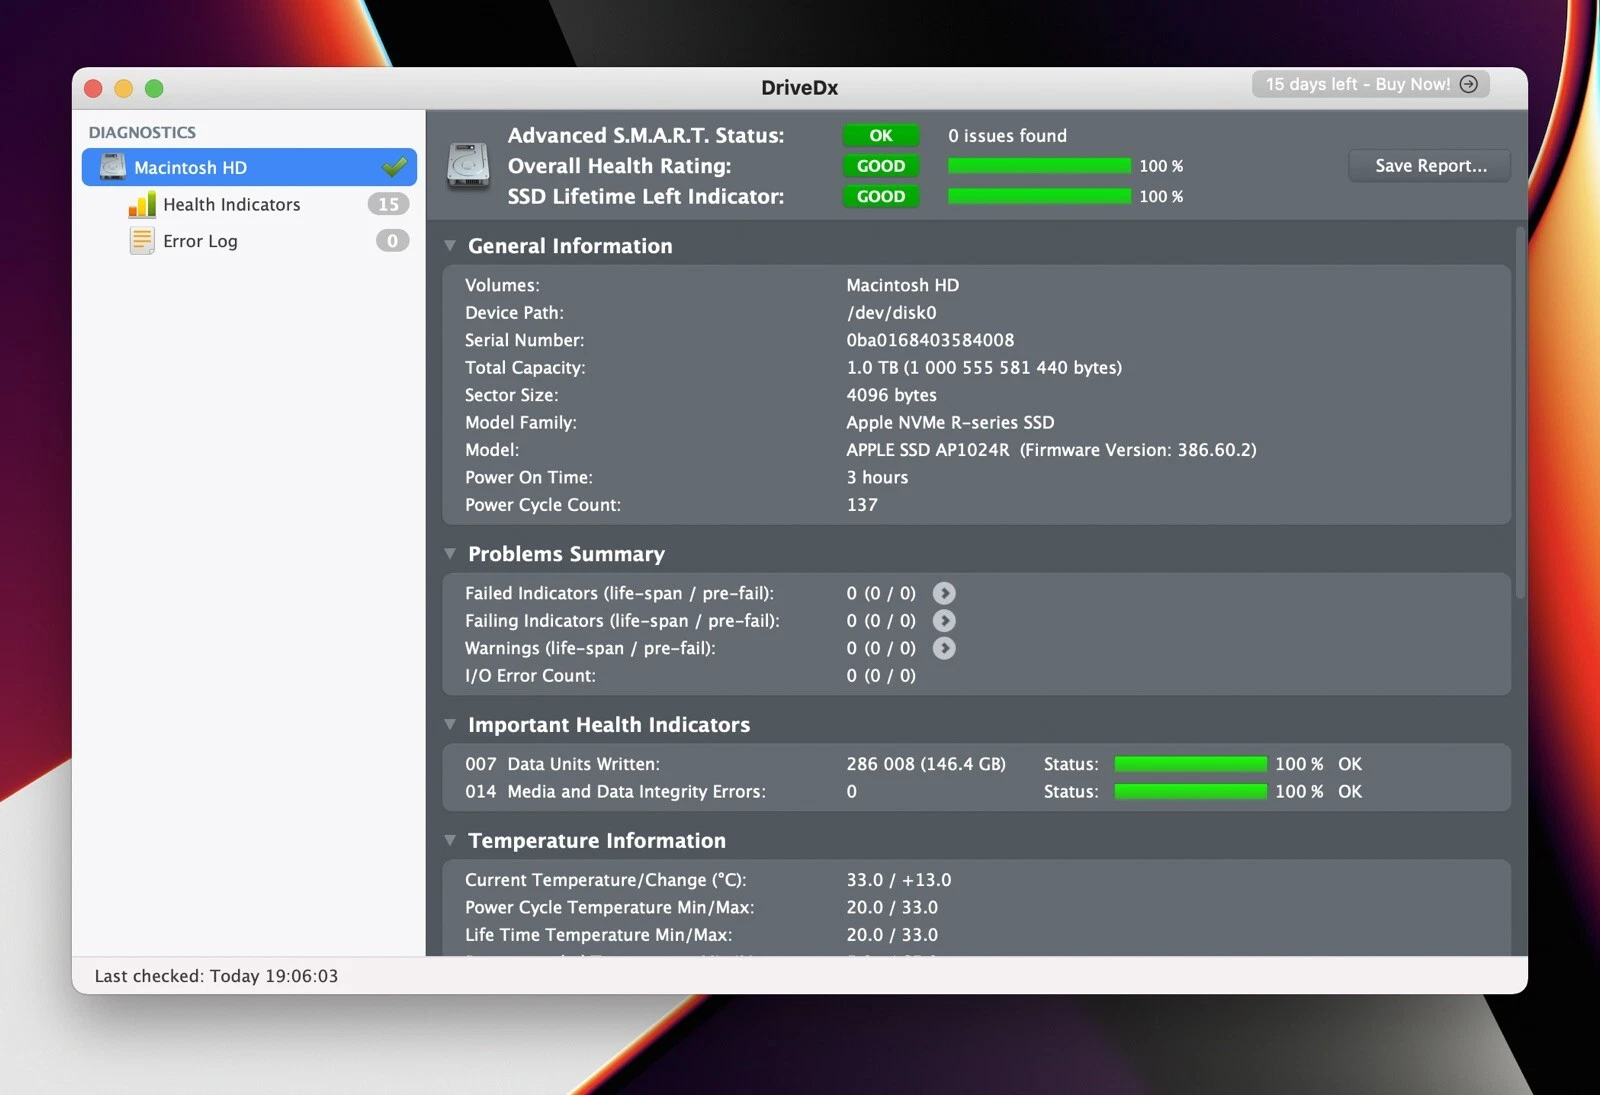Click the Sector Size value 4096 bytes
This screenshot has height=1095, width=1600.
click(x=891, y=395)
